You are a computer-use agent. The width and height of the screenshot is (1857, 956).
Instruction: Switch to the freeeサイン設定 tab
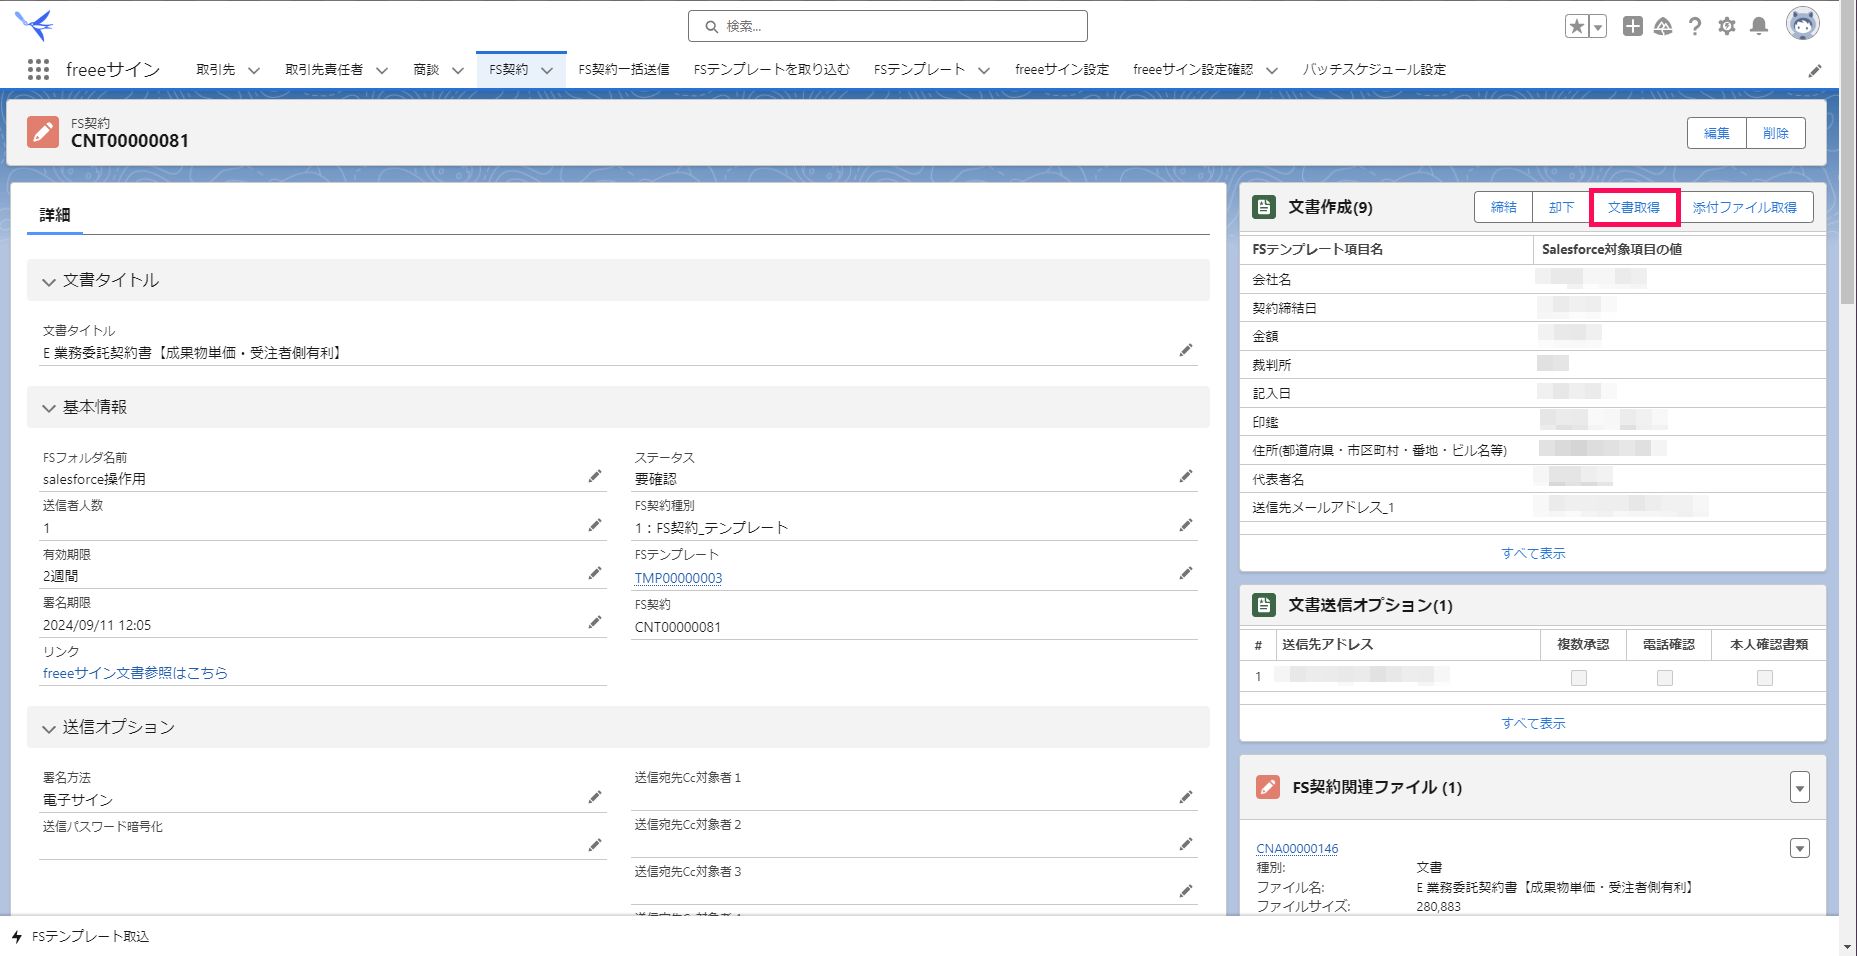[x=1062, y=69]
